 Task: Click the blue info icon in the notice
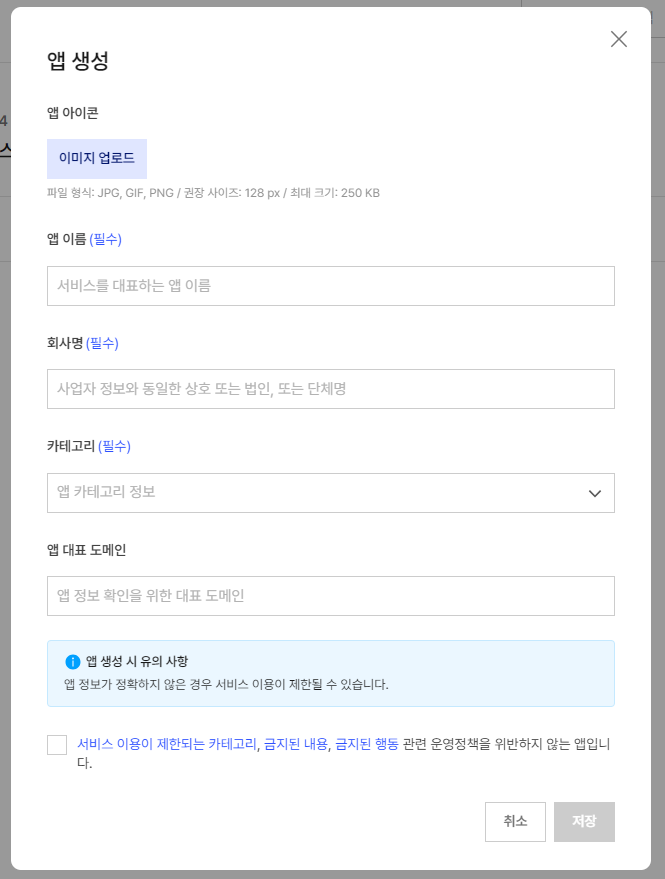tap(72, 662)
